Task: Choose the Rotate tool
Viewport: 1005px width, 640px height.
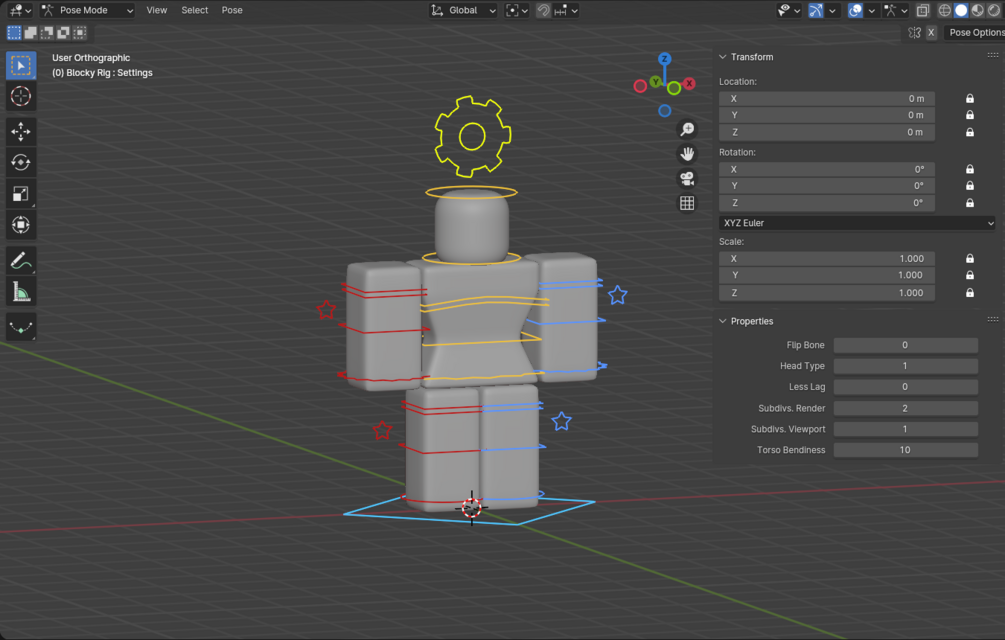Action: [21, 163]
